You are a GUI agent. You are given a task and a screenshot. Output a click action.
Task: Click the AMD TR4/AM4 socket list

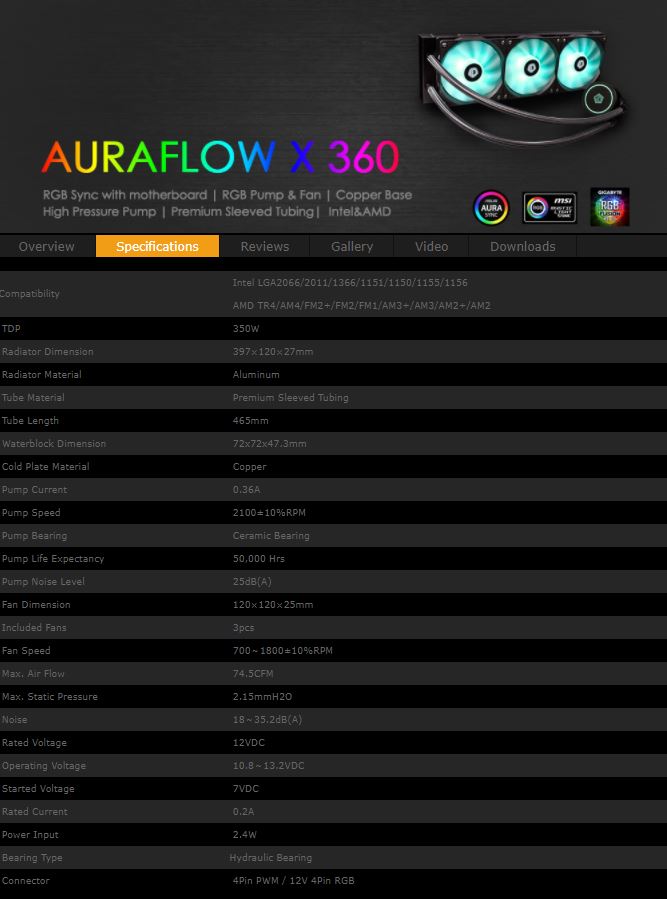coord(361,306)
